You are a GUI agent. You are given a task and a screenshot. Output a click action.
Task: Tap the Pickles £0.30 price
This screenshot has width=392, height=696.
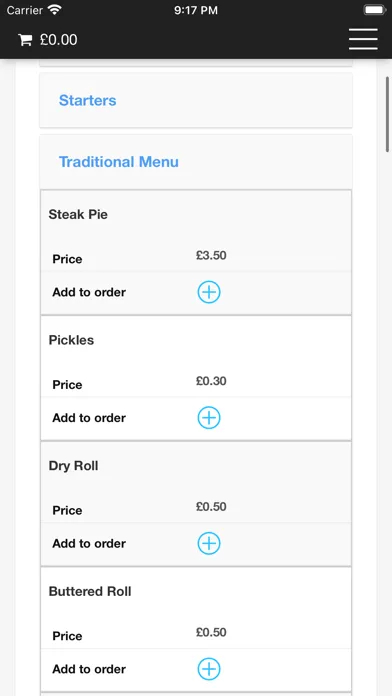point(211,381)
